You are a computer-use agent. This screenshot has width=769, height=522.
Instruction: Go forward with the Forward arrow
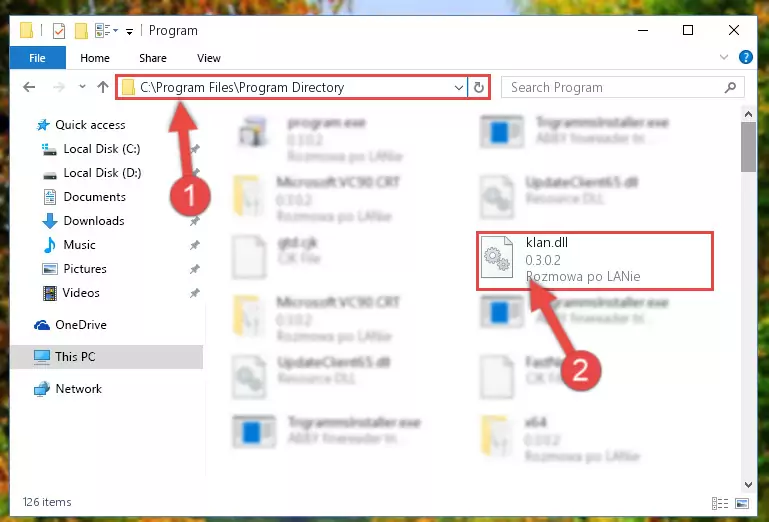pyautogui.click(x=59, y=87)
